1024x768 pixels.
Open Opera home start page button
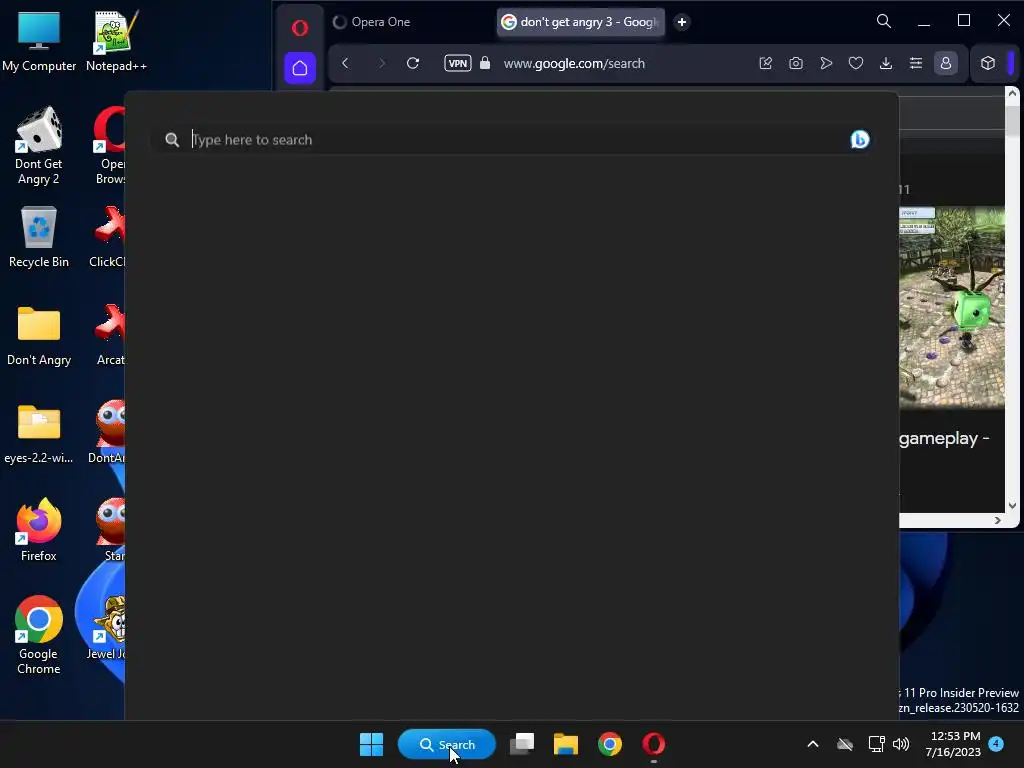point(300,67)
